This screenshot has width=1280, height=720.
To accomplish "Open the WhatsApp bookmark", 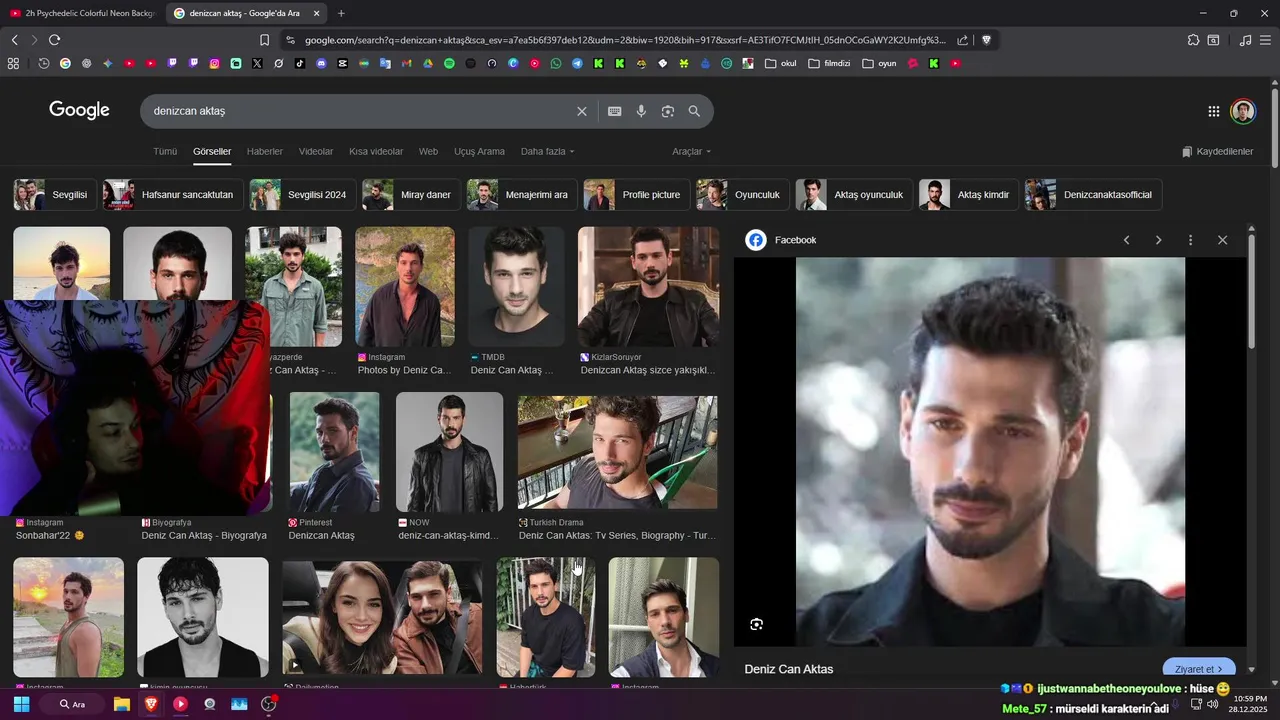I will click(x=556, y=63).
